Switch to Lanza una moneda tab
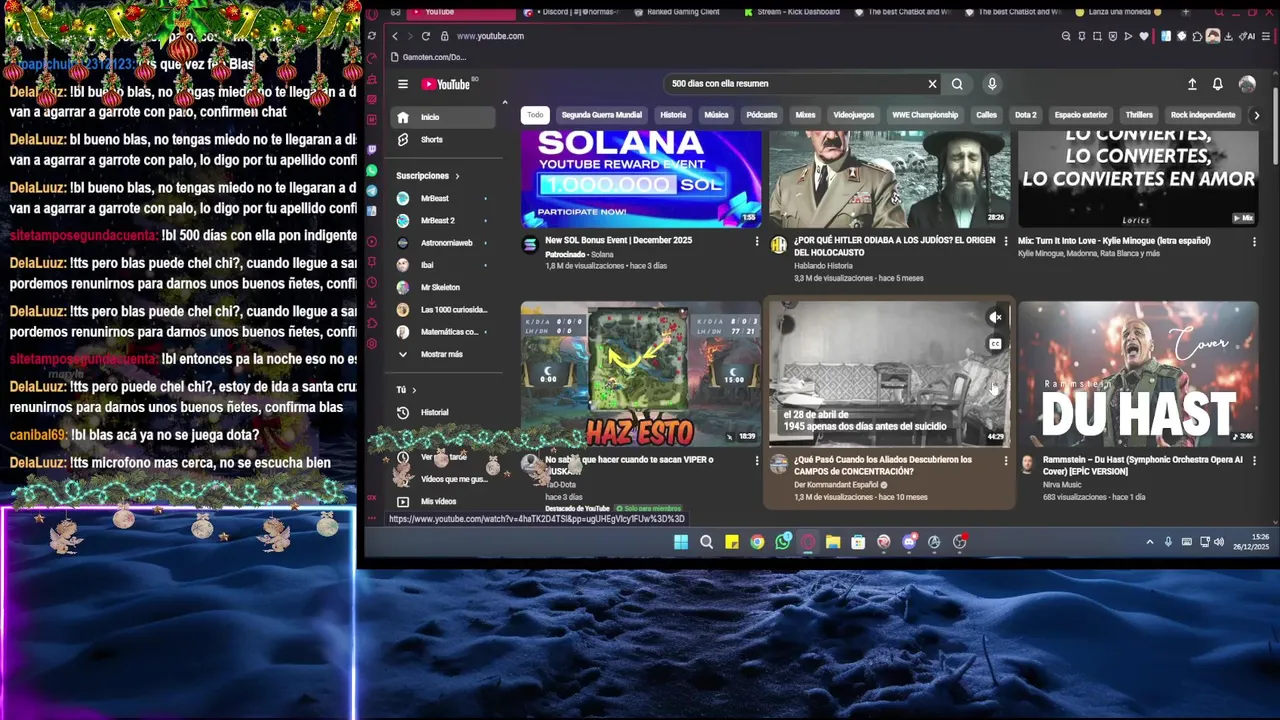Viewport: 1280px width, 720px height. tap(1121, 12)
